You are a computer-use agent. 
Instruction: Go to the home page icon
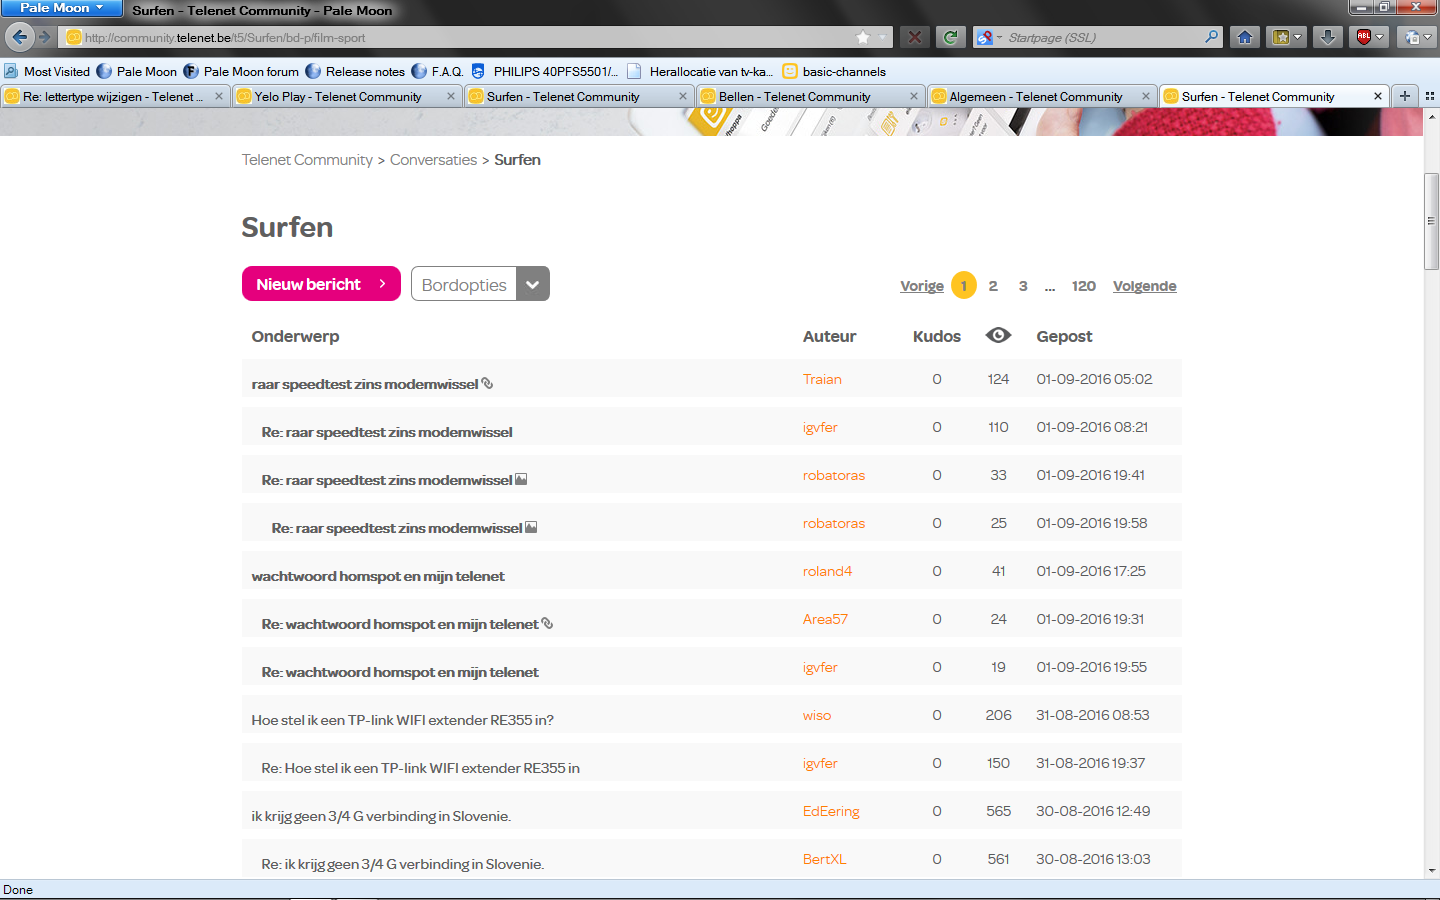(x=1244, y=37)
